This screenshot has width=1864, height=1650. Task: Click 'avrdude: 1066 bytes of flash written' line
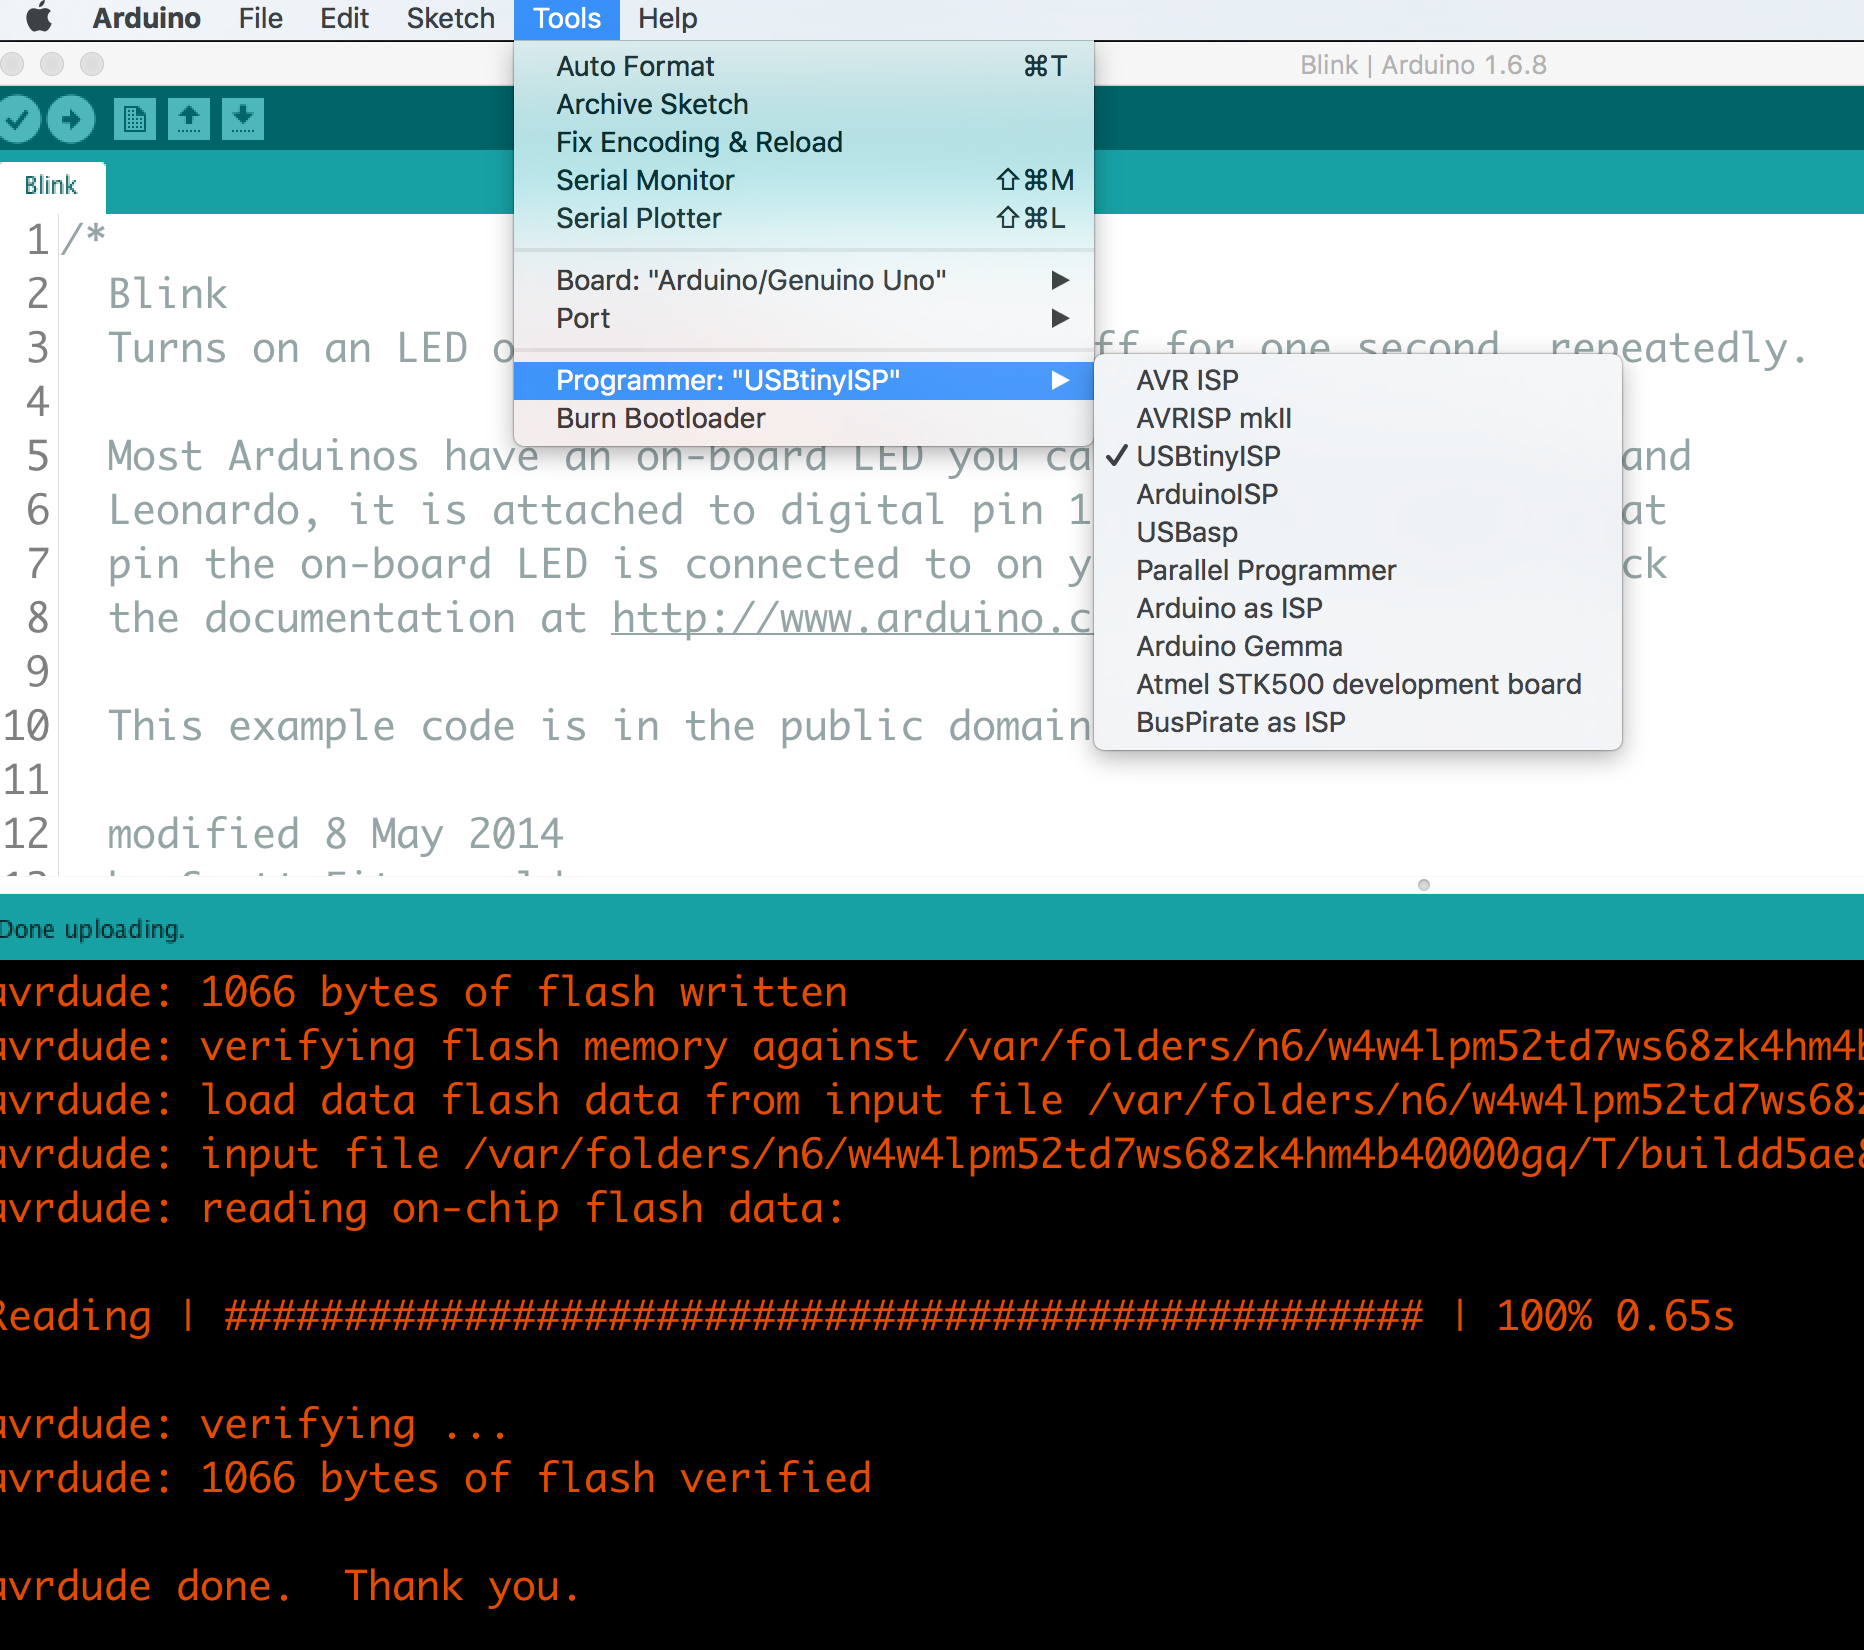pos(423,992)
